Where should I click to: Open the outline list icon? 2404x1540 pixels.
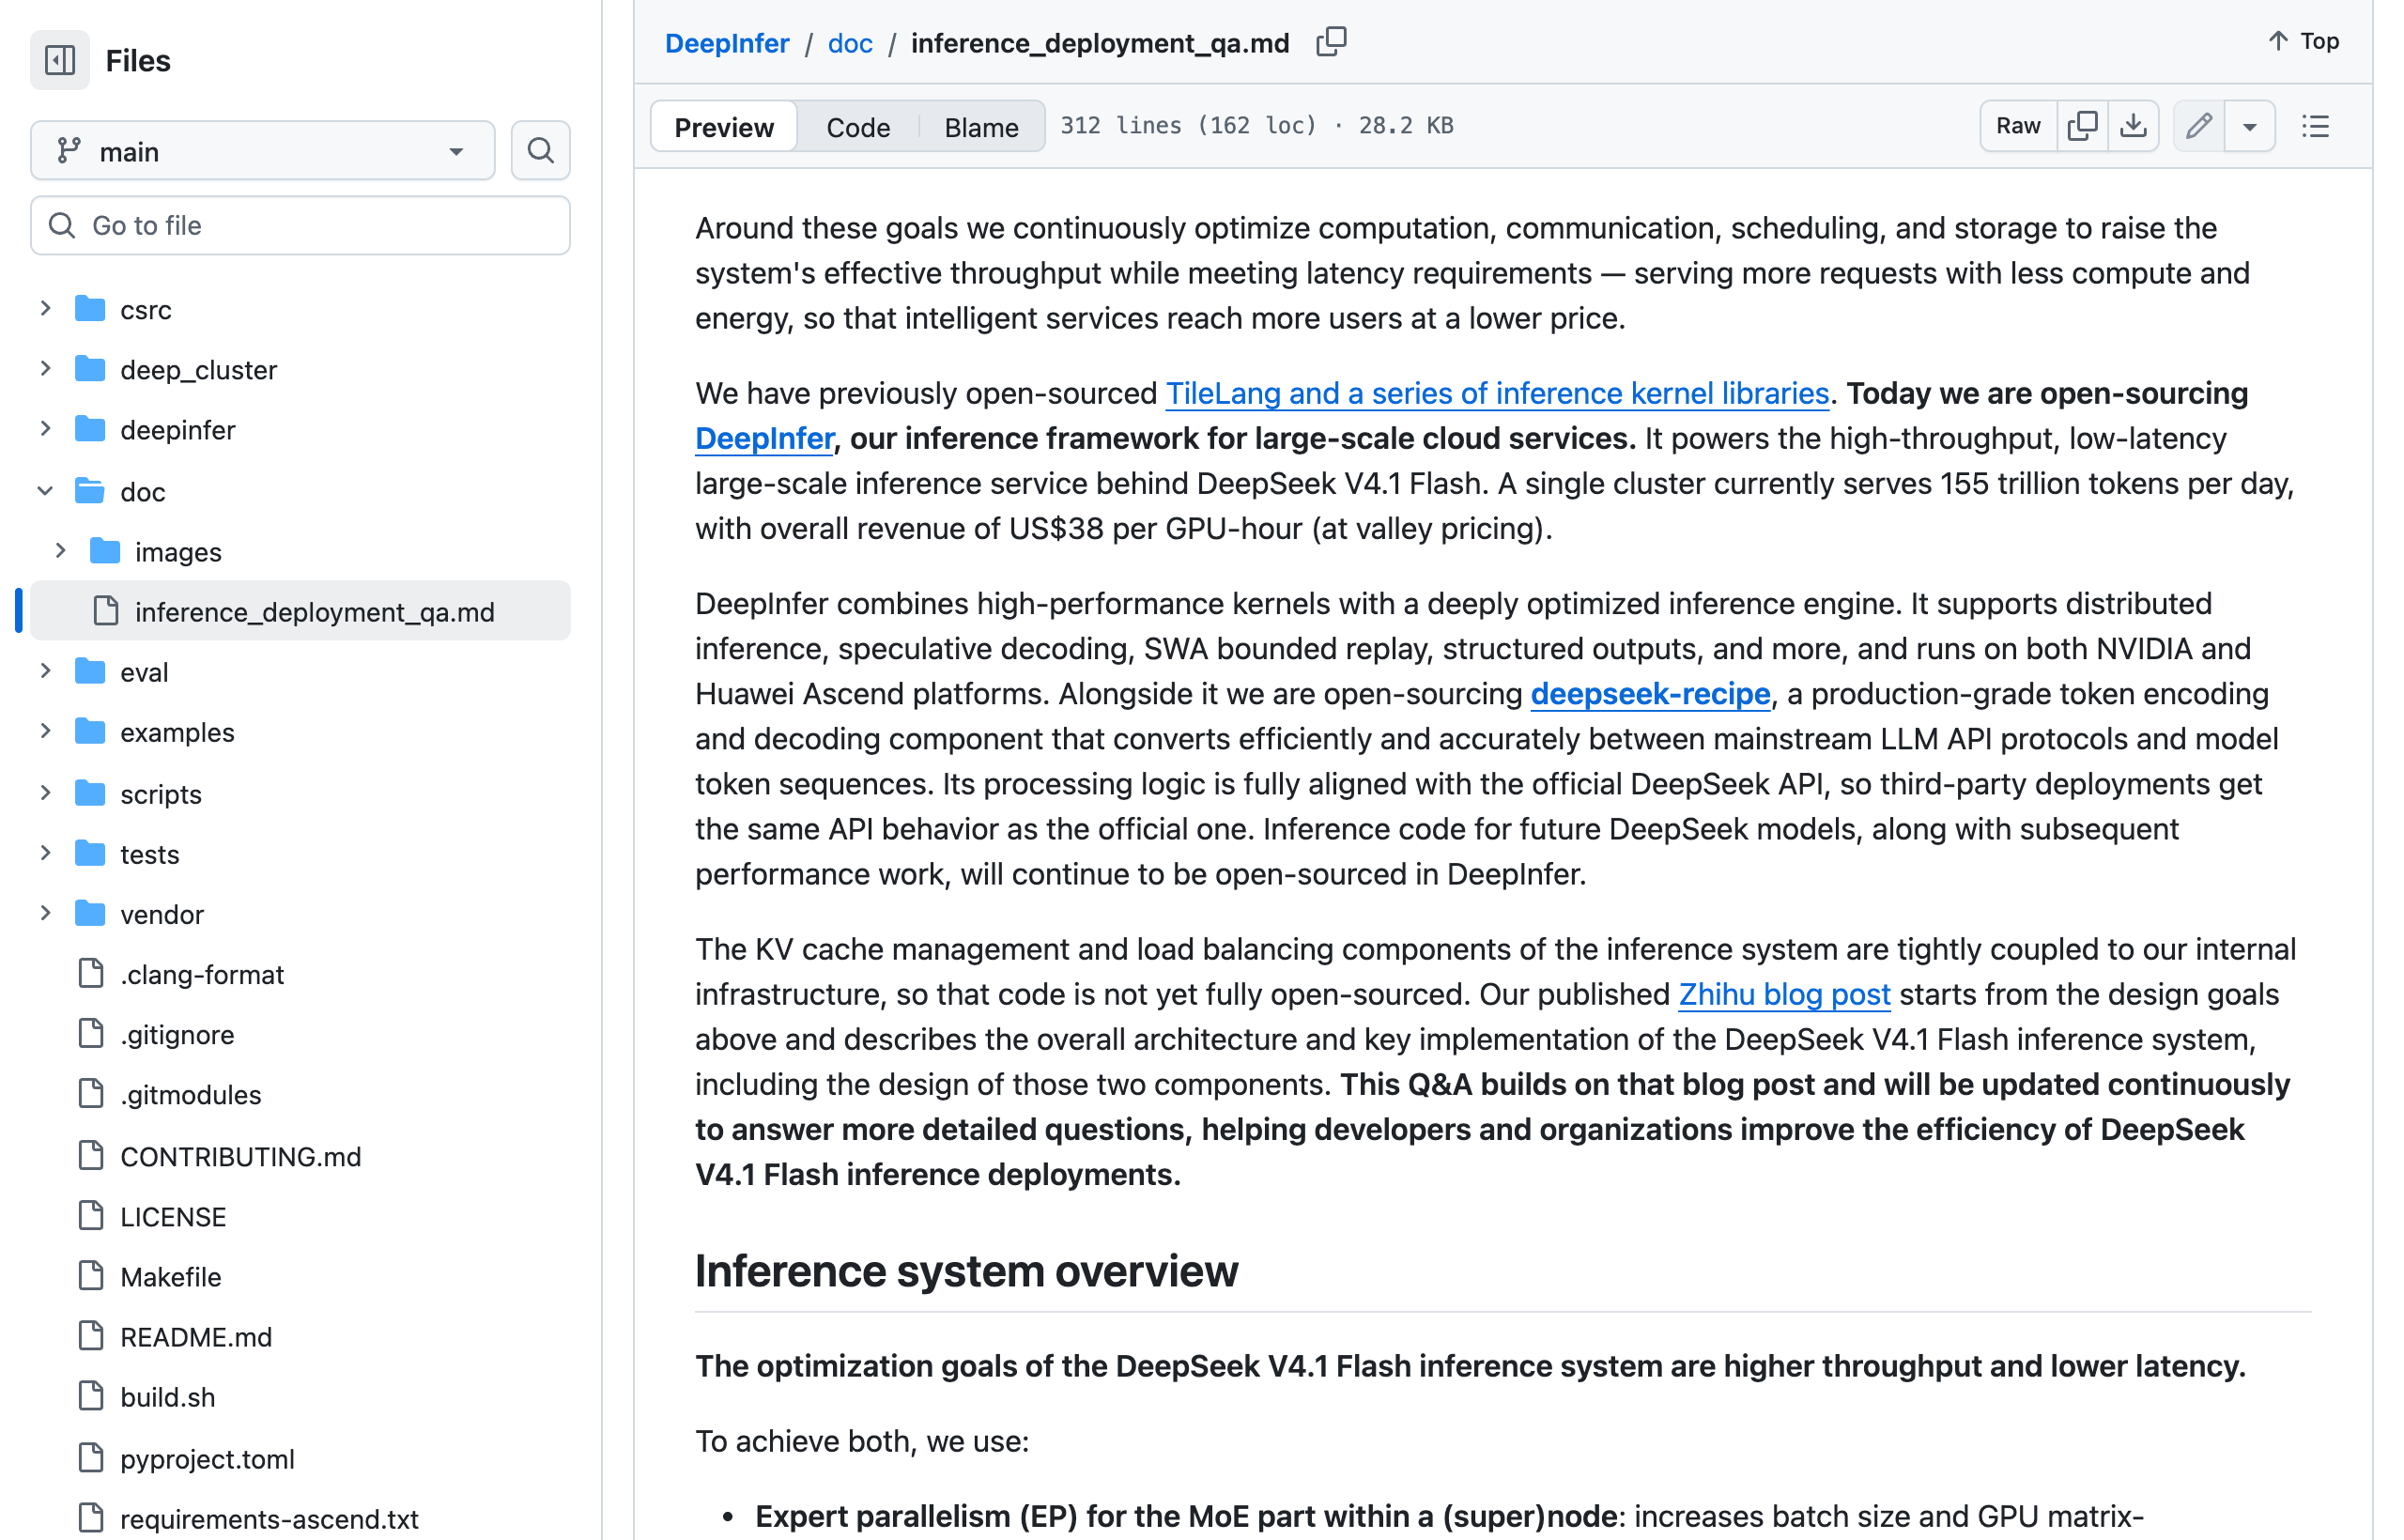pos(2315,126)
